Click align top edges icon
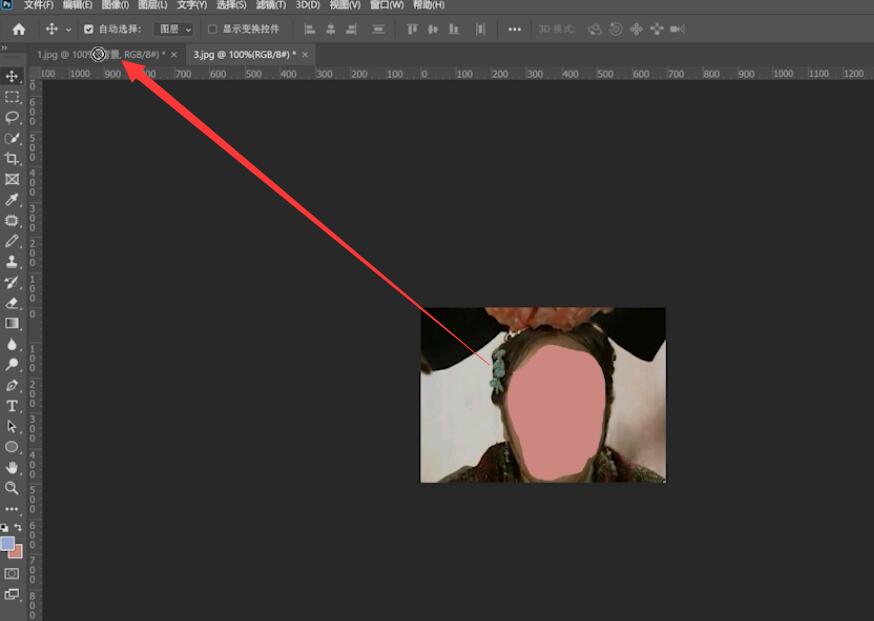This screenshot has height=621, width=874. click(x=412, y=29)
